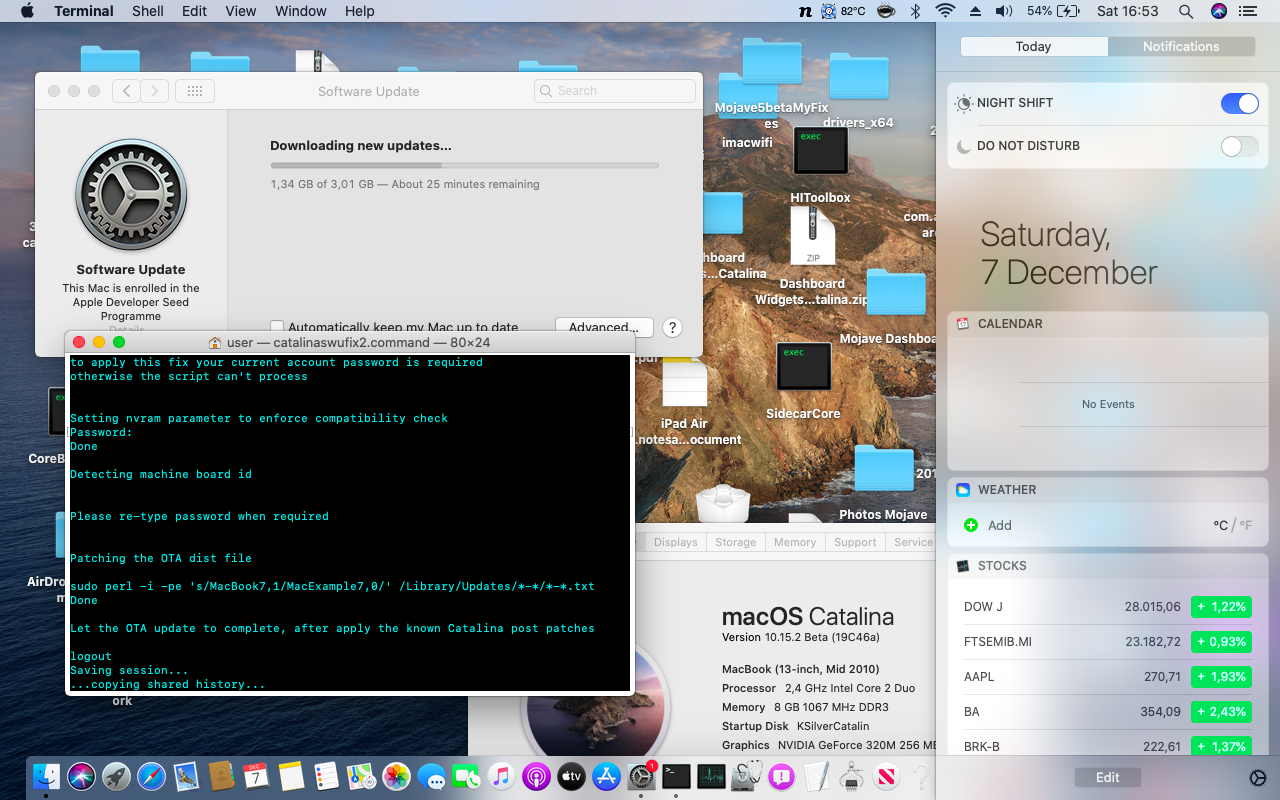
Task: Open Notes app in the Dock
Action: click(292, 776)
